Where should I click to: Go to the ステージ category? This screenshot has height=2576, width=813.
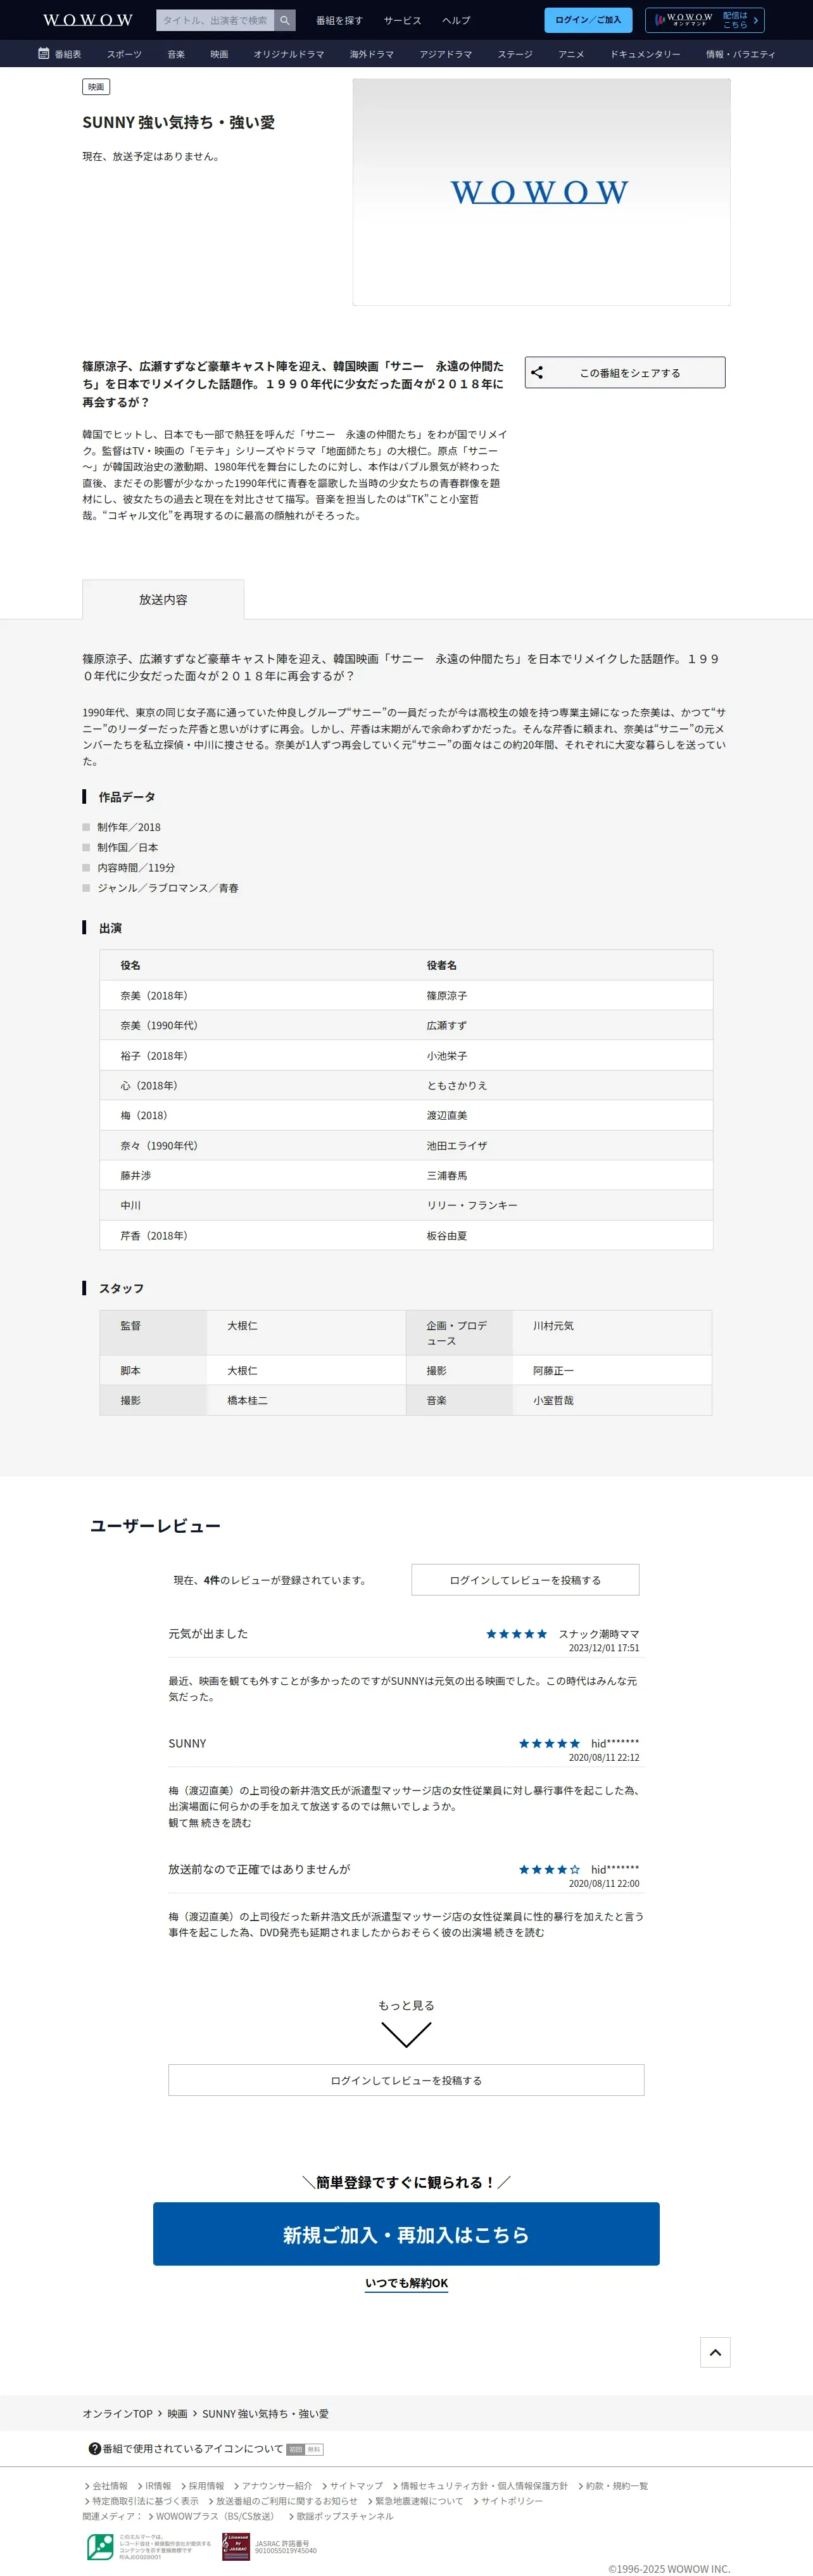515,54
